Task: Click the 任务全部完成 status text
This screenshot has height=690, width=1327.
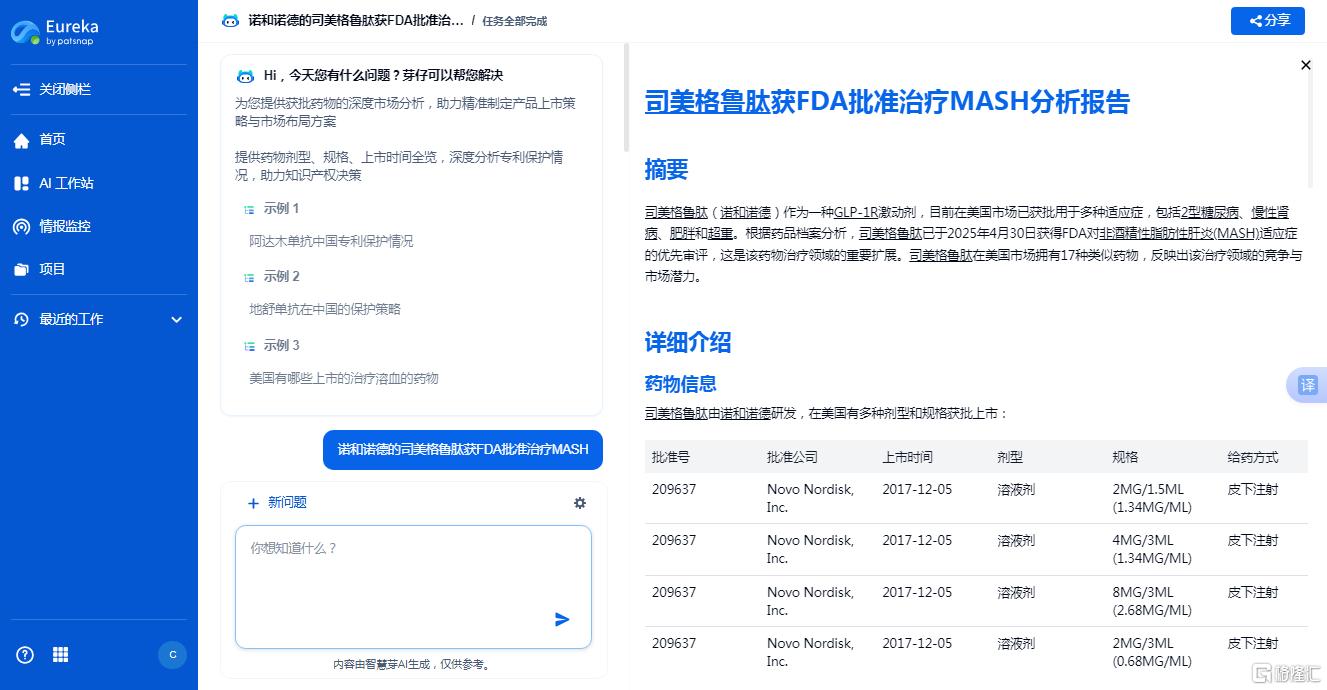Action: (515, 21)
